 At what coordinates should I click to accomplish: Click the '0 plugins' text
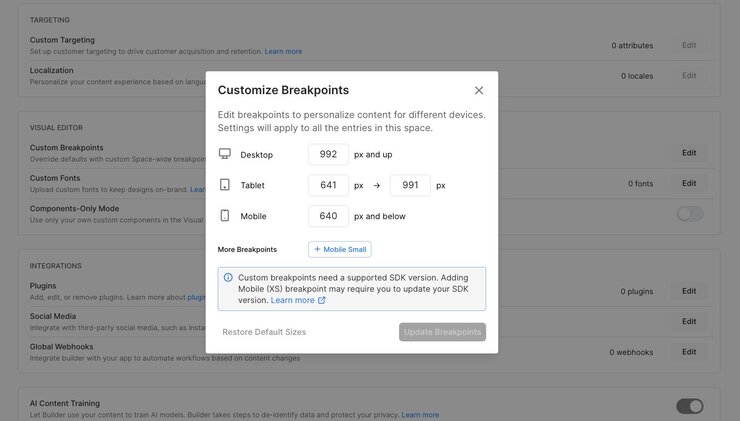coord(637,291)
